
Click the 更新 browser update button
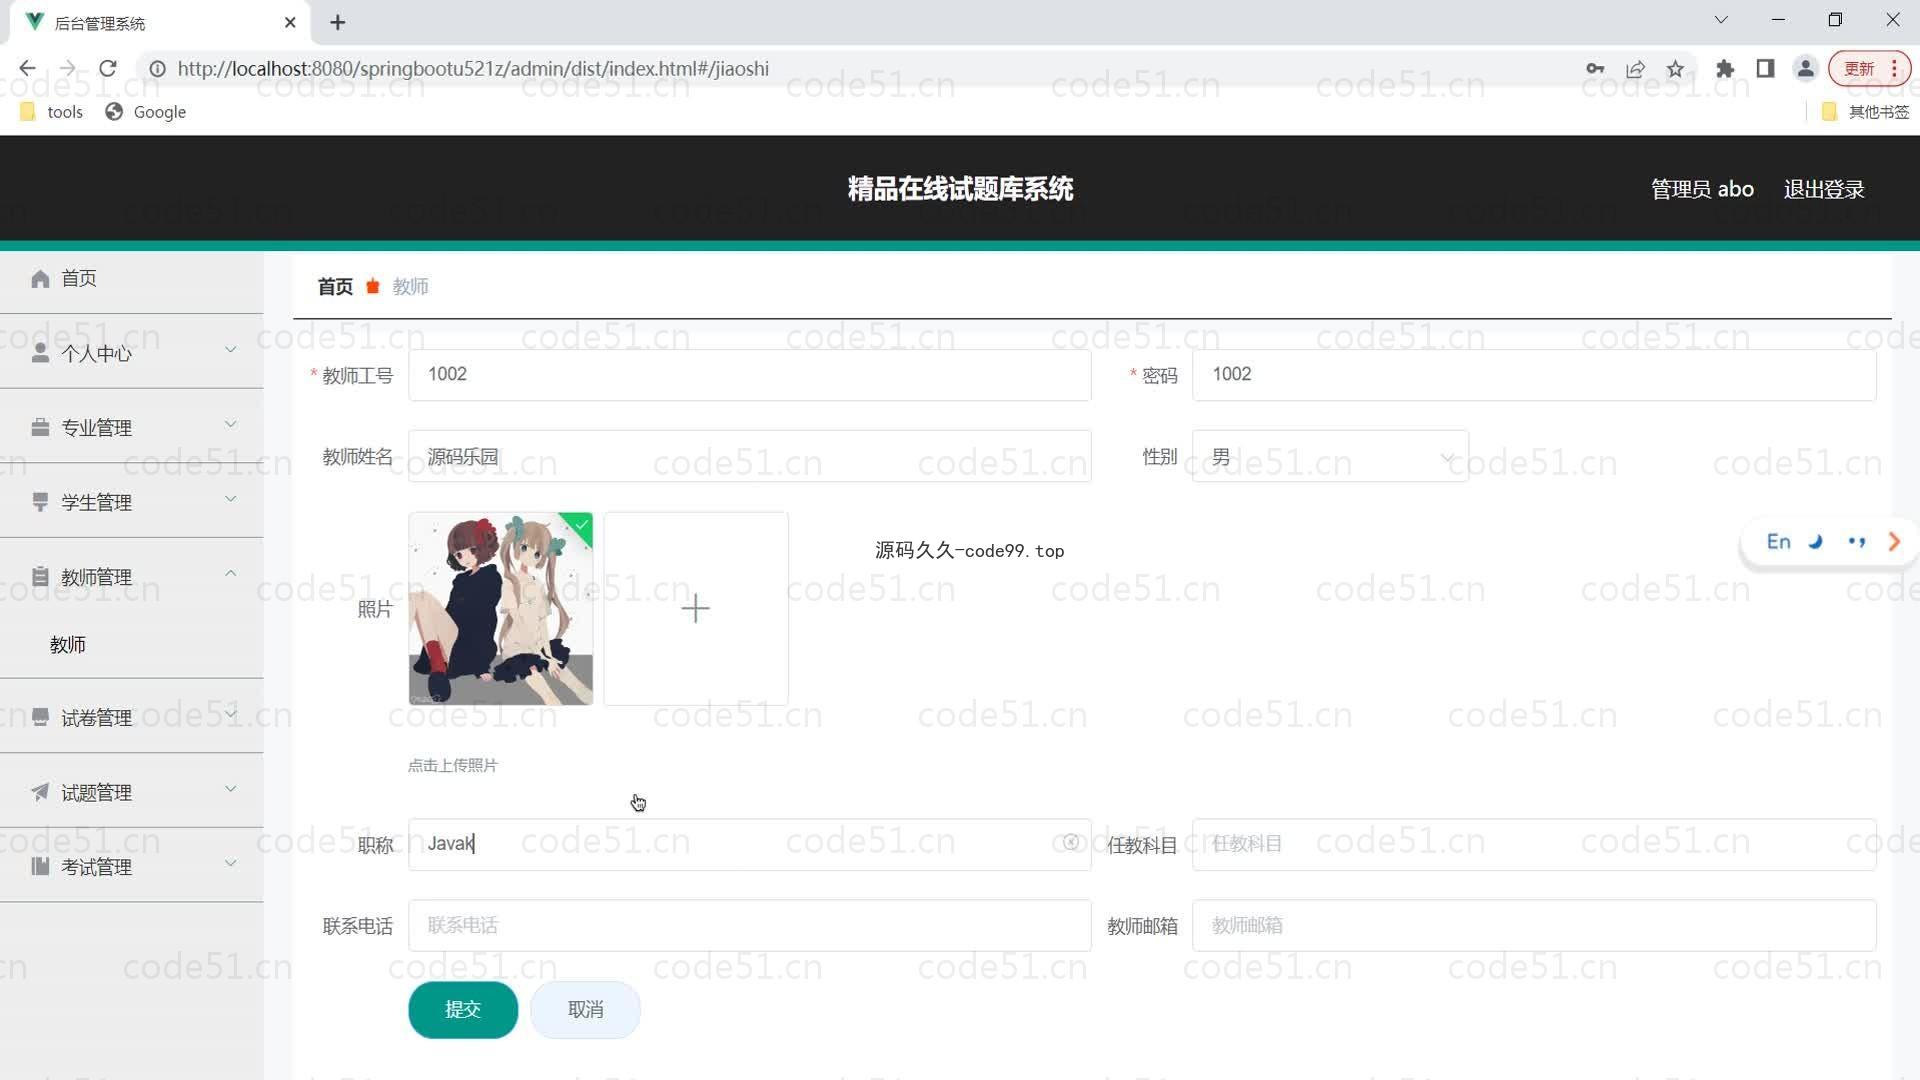pos(1869,68)
